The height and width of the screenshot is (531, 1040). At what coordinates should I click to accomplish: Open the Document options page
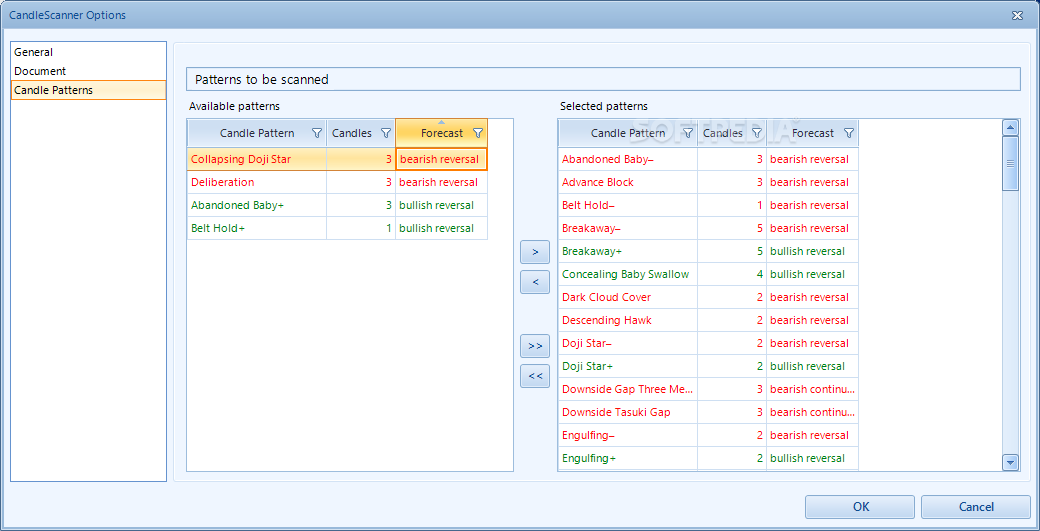pyautogui.click(x=88, y=71)
